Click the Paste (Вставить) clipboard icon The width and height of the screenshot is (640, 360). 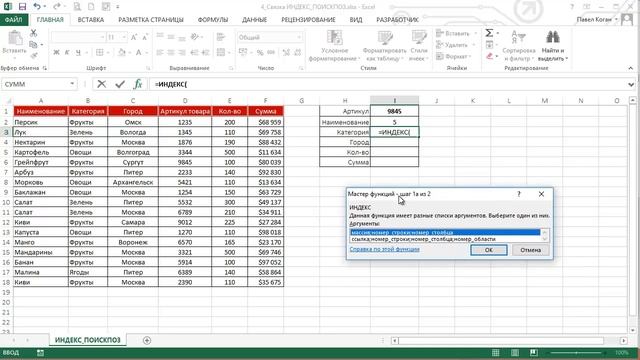tap(15, 38)
